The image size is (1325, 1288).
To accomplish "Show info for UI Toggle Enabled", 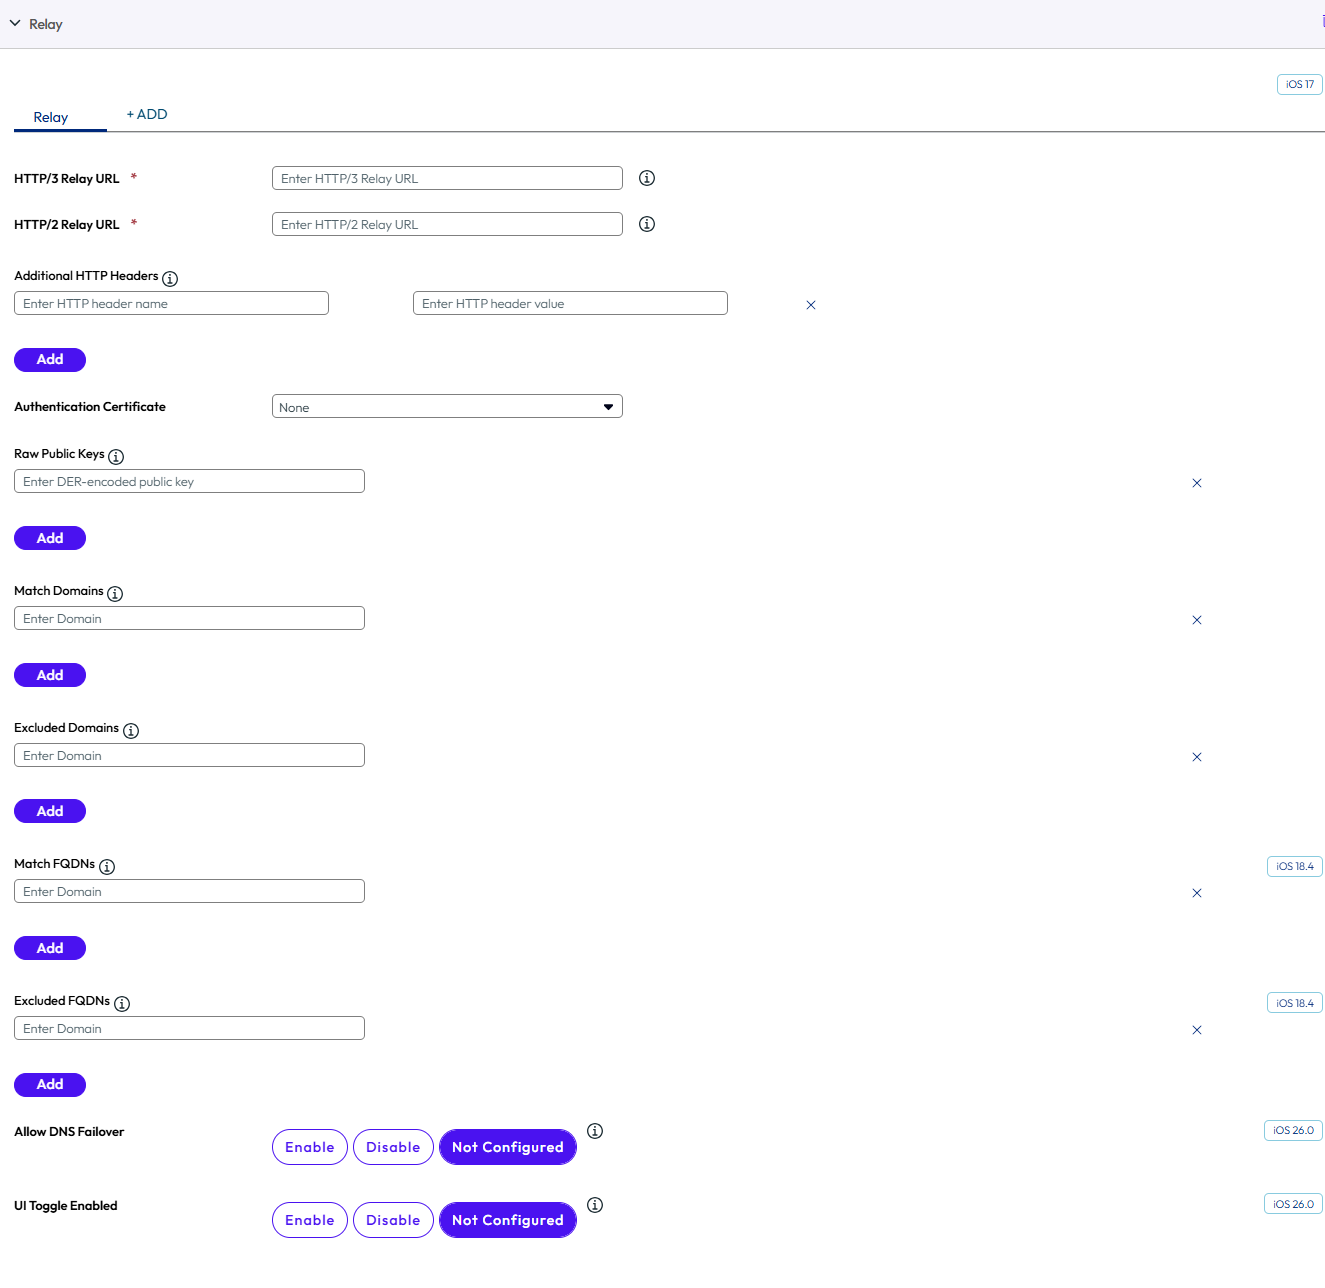I will click(x=595, y=1205).
